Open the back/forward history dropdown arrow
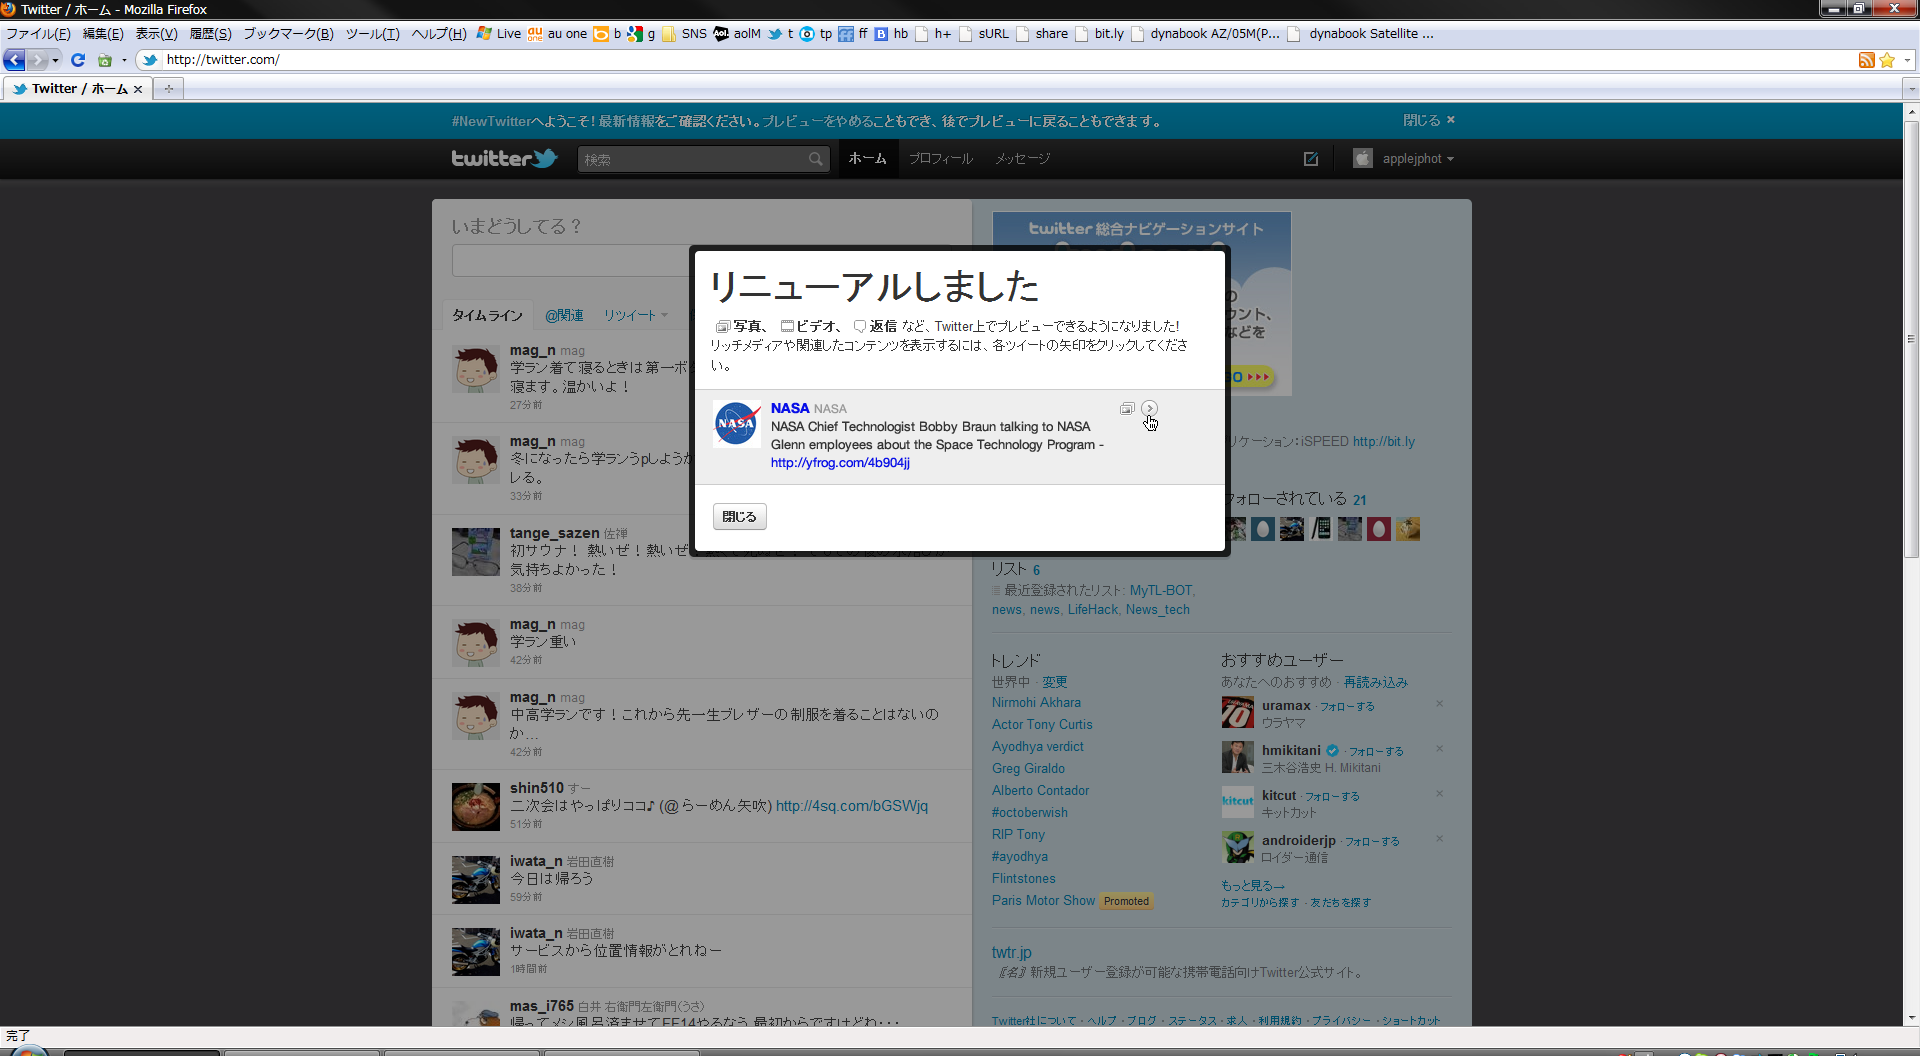This screenshot has width=1920, height=1056. click(56, 60)
